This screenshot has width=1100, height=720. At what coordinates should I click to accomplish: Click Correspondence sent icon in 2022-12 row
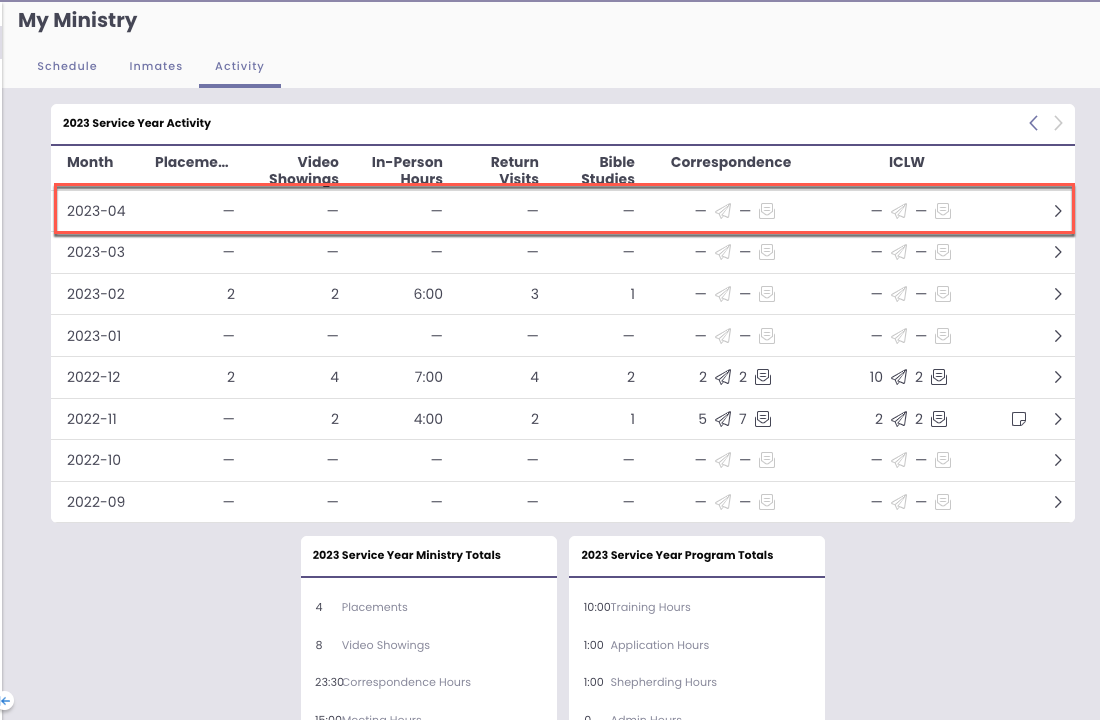click(x=723, y=377)
